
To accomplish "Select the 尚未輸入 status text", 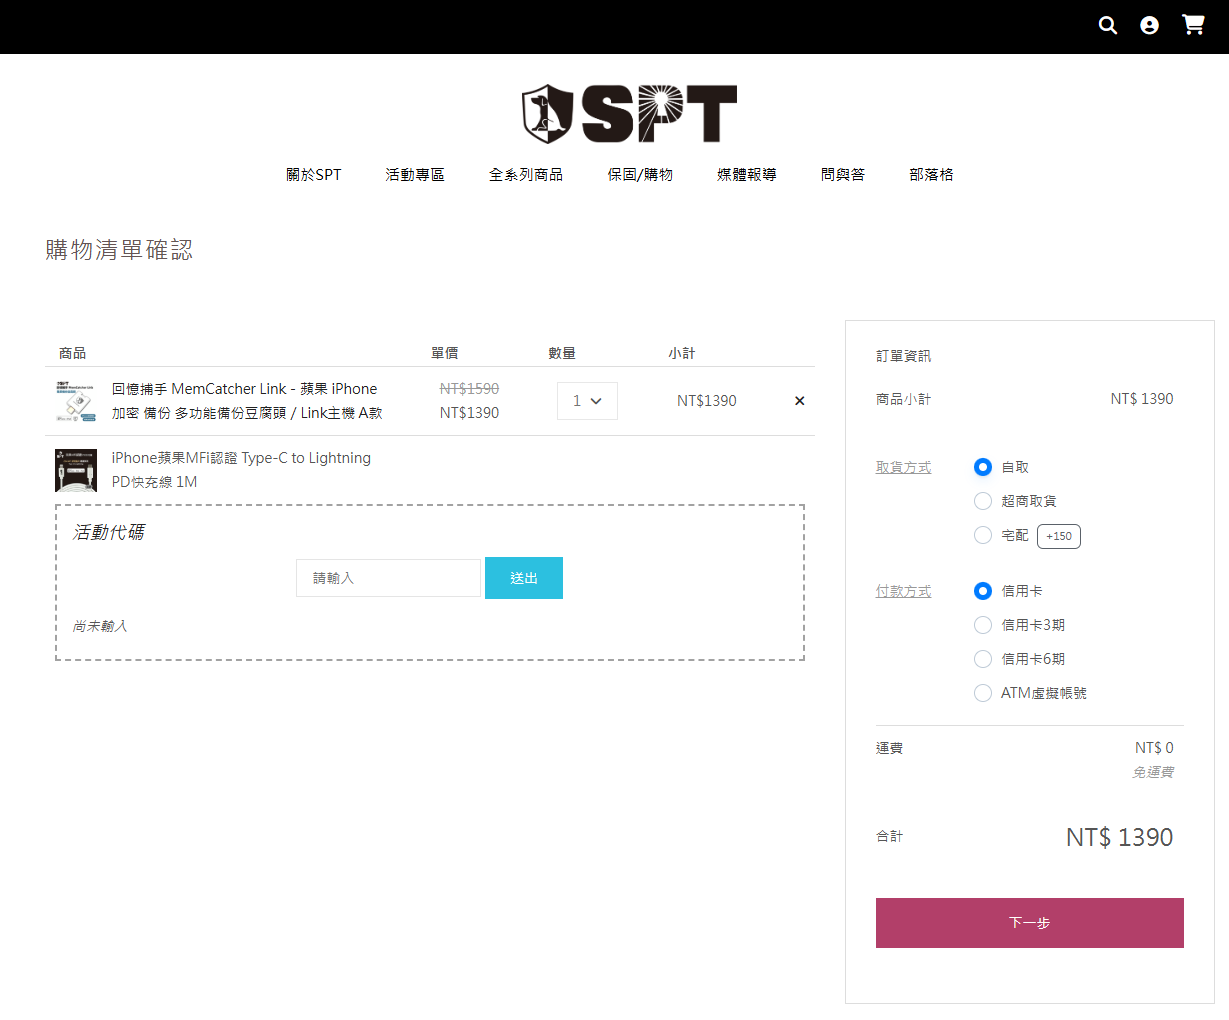I will (100, 626).
